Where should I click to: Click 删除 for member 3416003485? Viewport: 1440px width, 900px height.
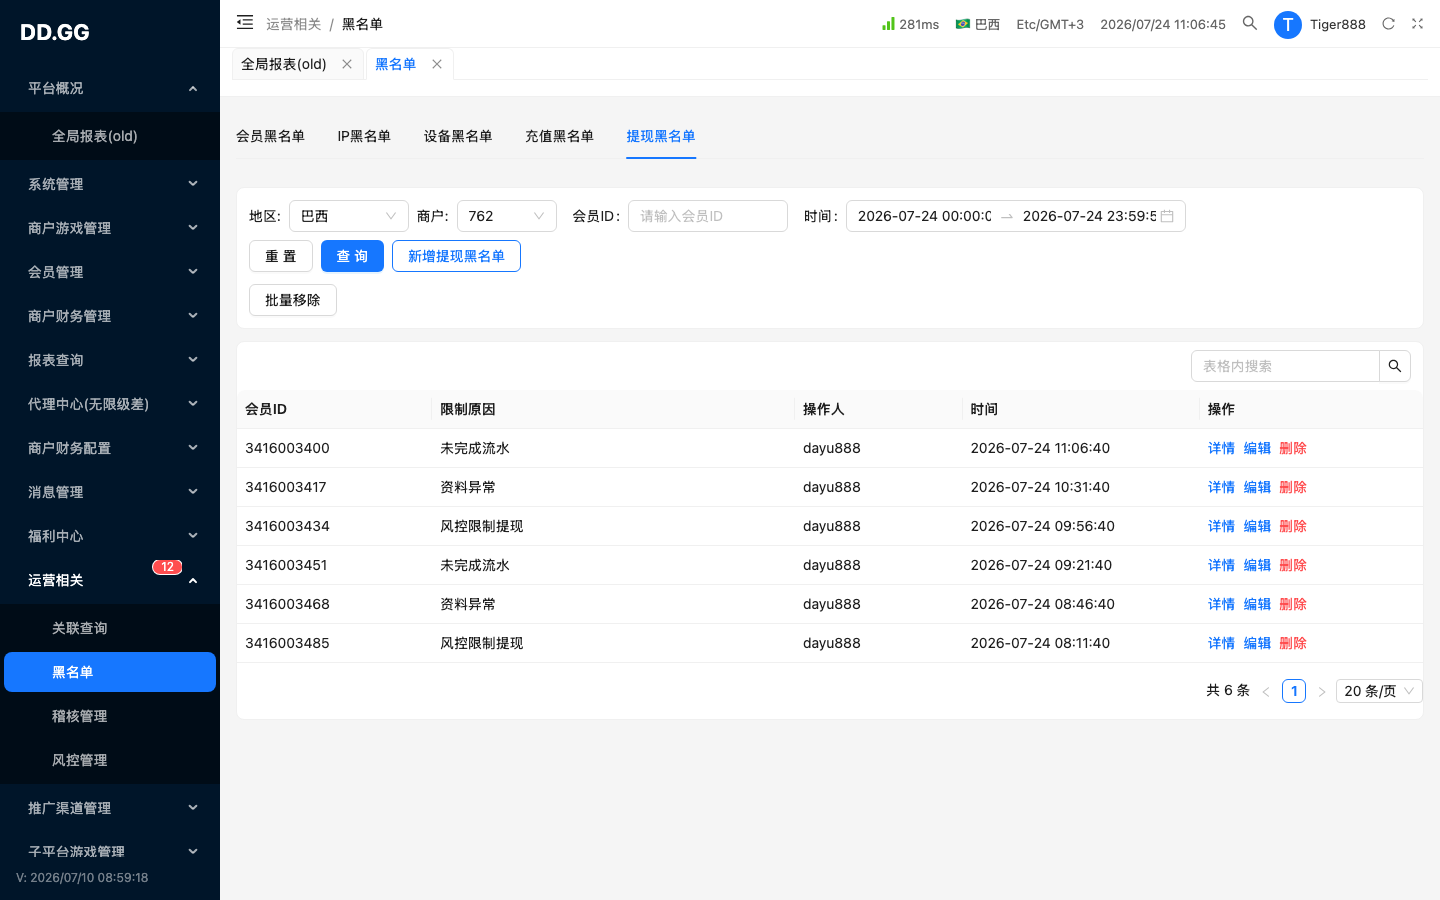click(x=1293, y=643)
